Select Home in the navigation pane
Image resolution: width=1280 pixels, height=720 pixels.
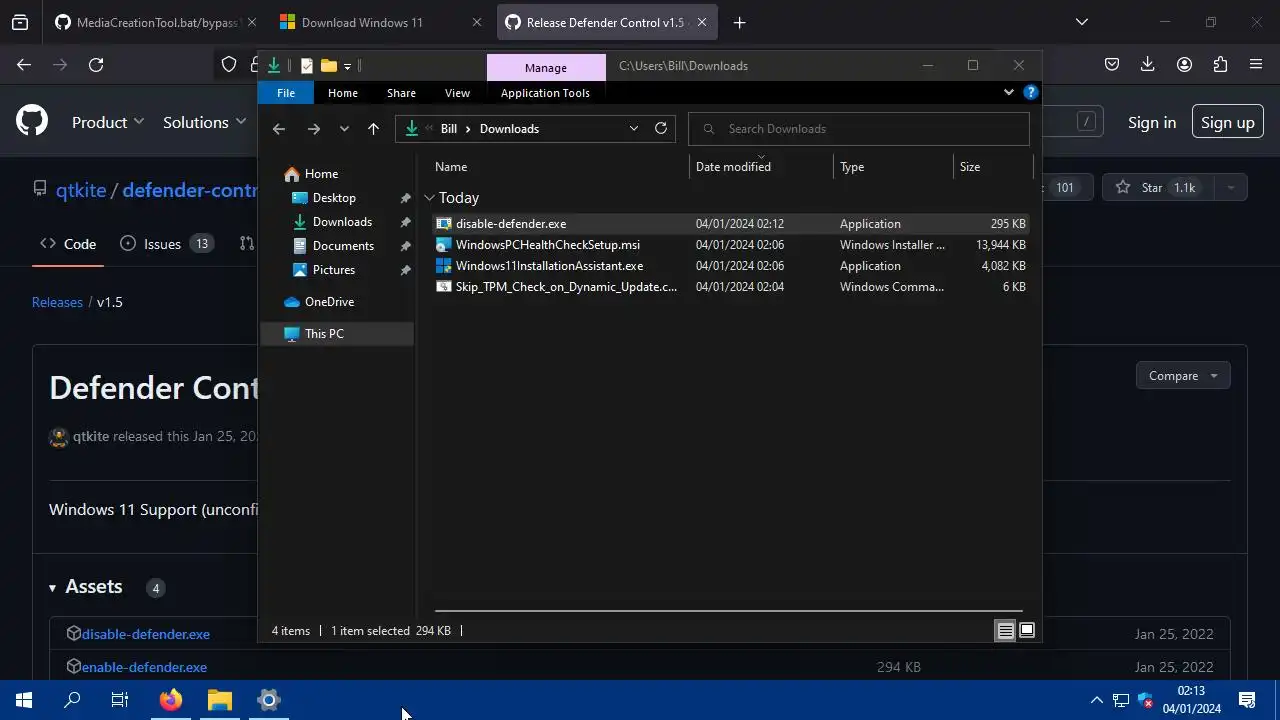point(321,174)
